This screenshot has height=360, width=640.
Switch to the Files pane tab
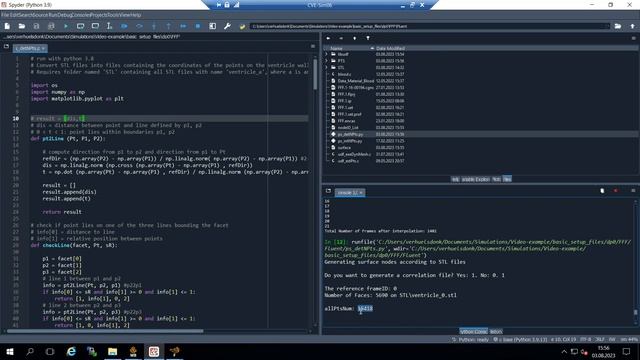click(507, 179)
